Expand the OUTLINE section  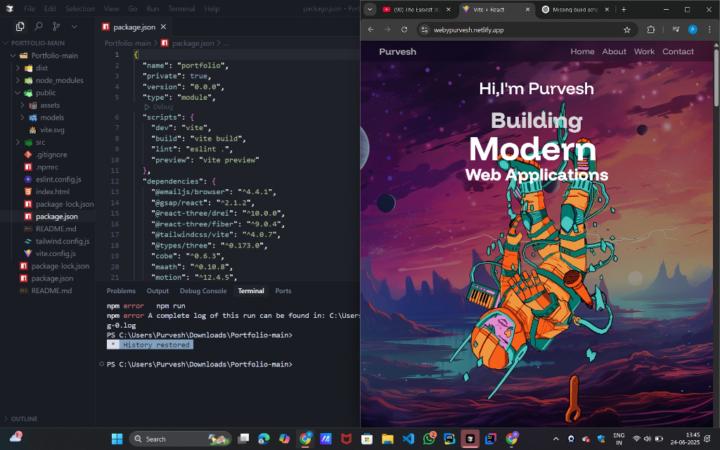coord(24,418)
